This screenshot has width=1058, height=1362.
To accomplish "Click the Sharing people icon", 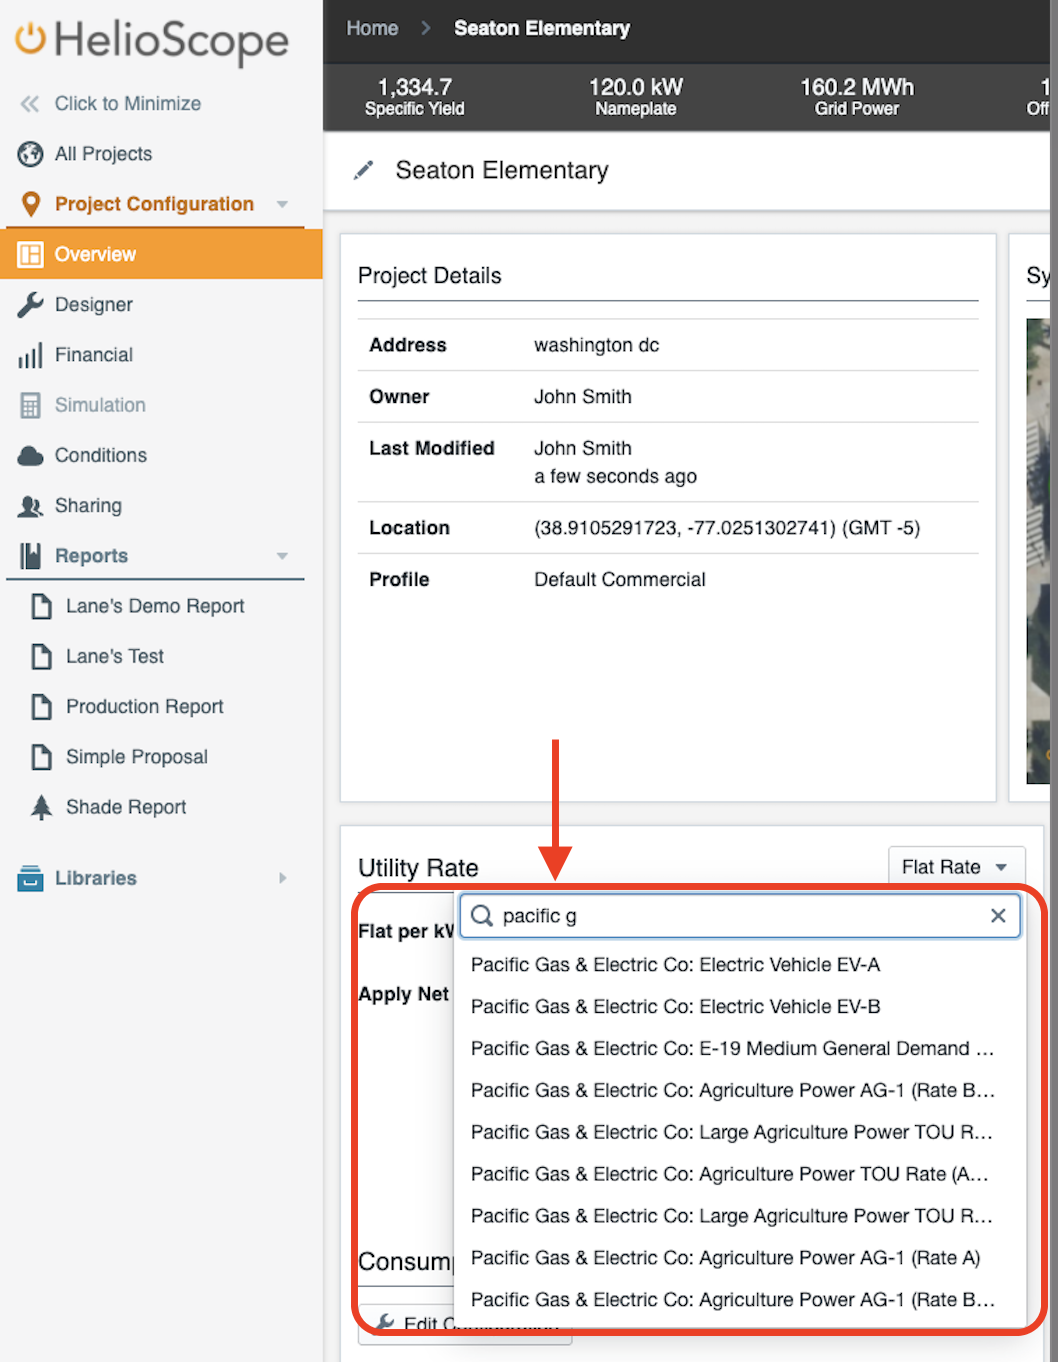I will [x=31, y=506].
